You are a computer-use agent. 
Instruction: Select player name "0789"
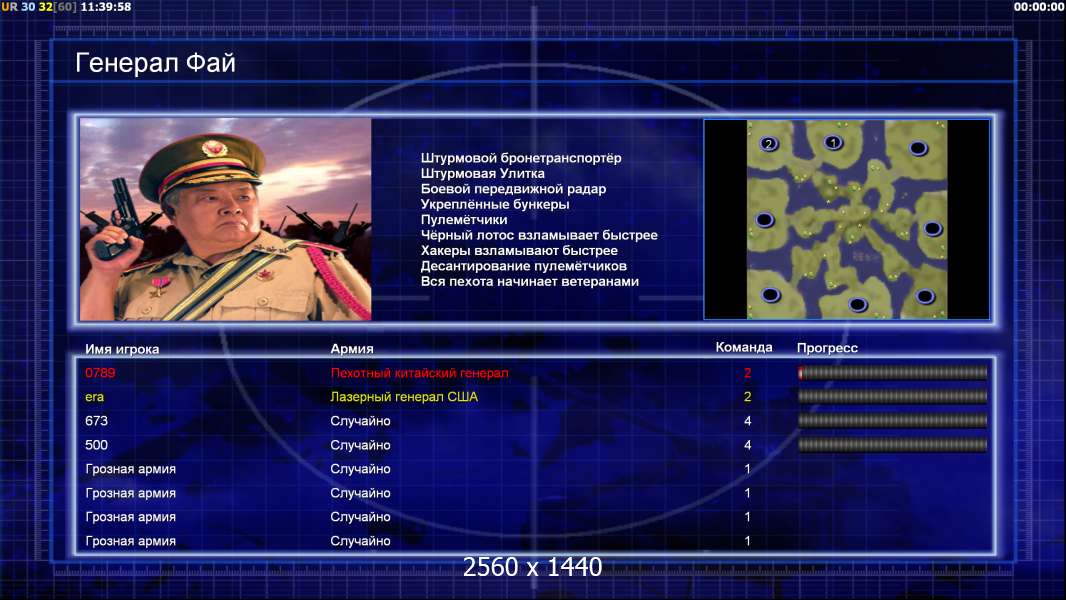pos(100,373)
